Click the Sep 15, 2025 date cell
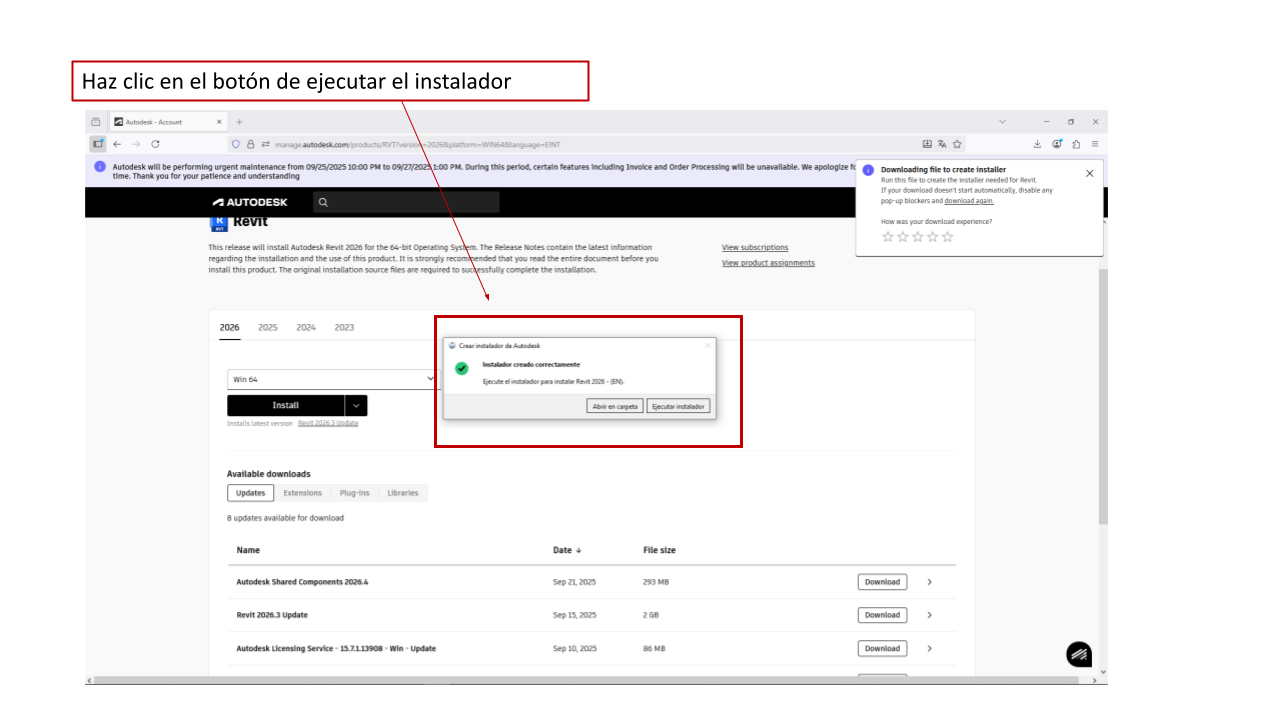 [x=575, y=615]
